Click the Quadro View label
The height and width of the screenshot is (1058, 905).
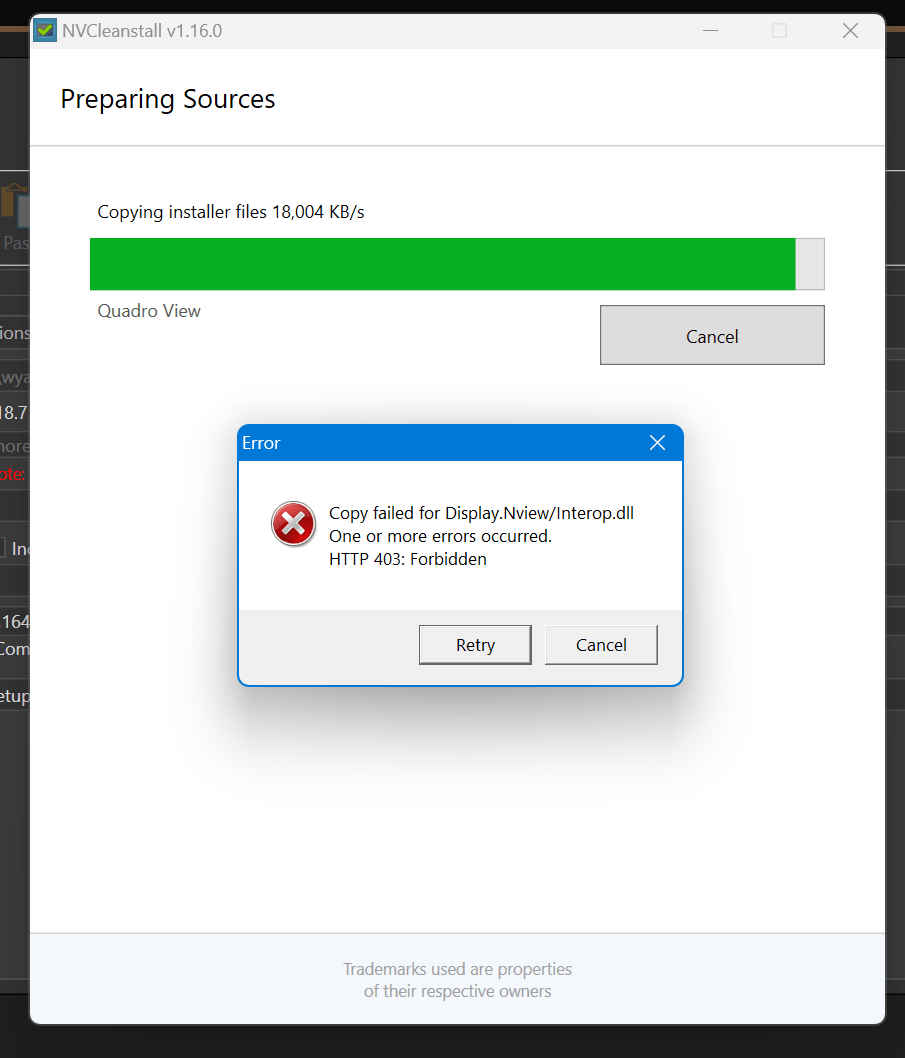pyautogui.click(x=149, y=311)
